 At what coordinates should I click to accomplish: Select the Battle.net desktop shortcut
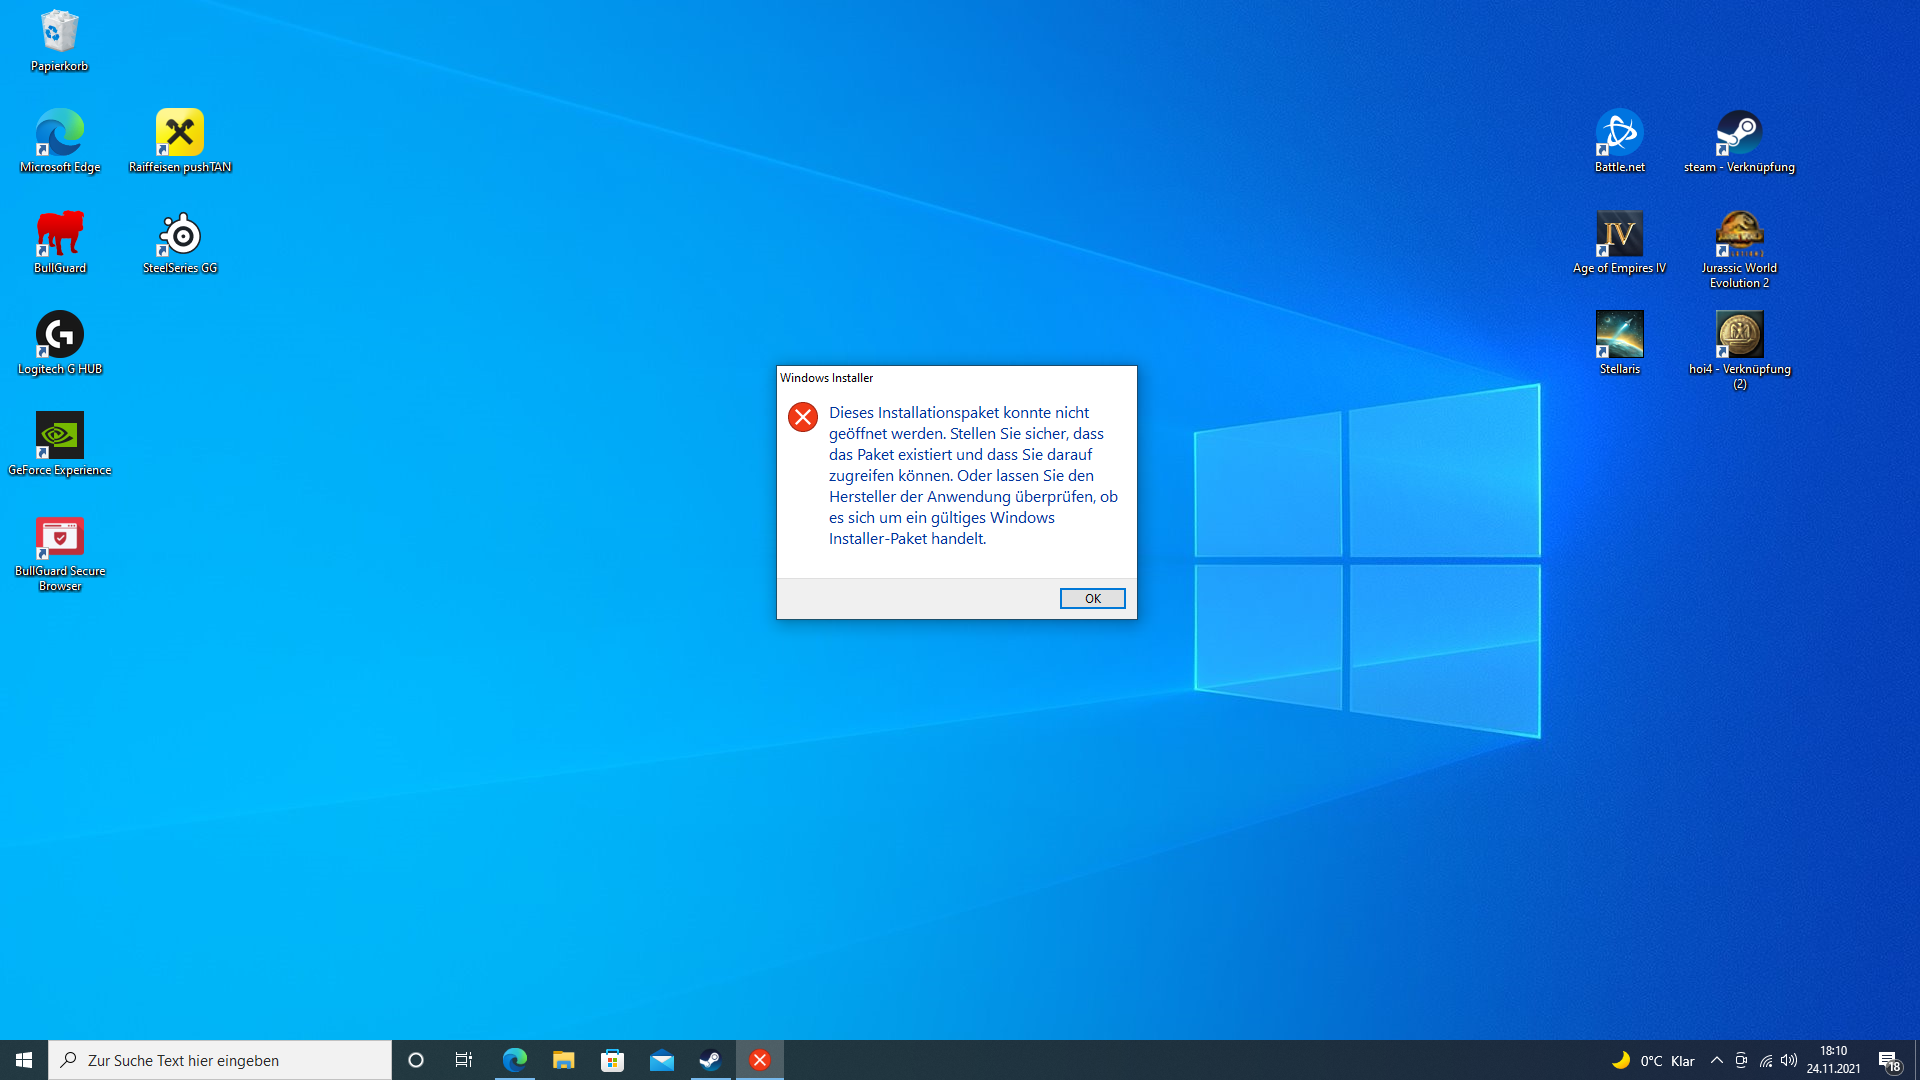pos(1619,133)
